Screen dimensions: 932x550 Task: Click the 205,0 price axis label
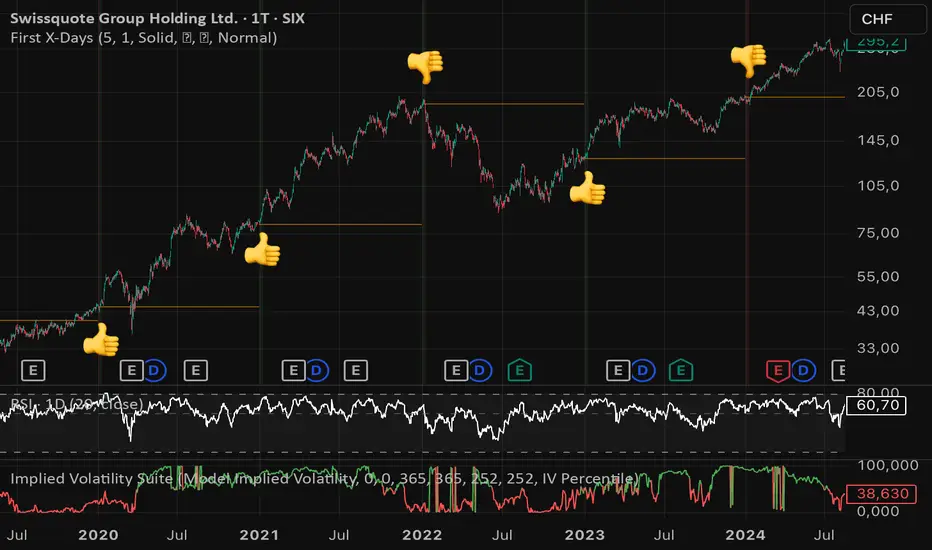coord(878,92)
